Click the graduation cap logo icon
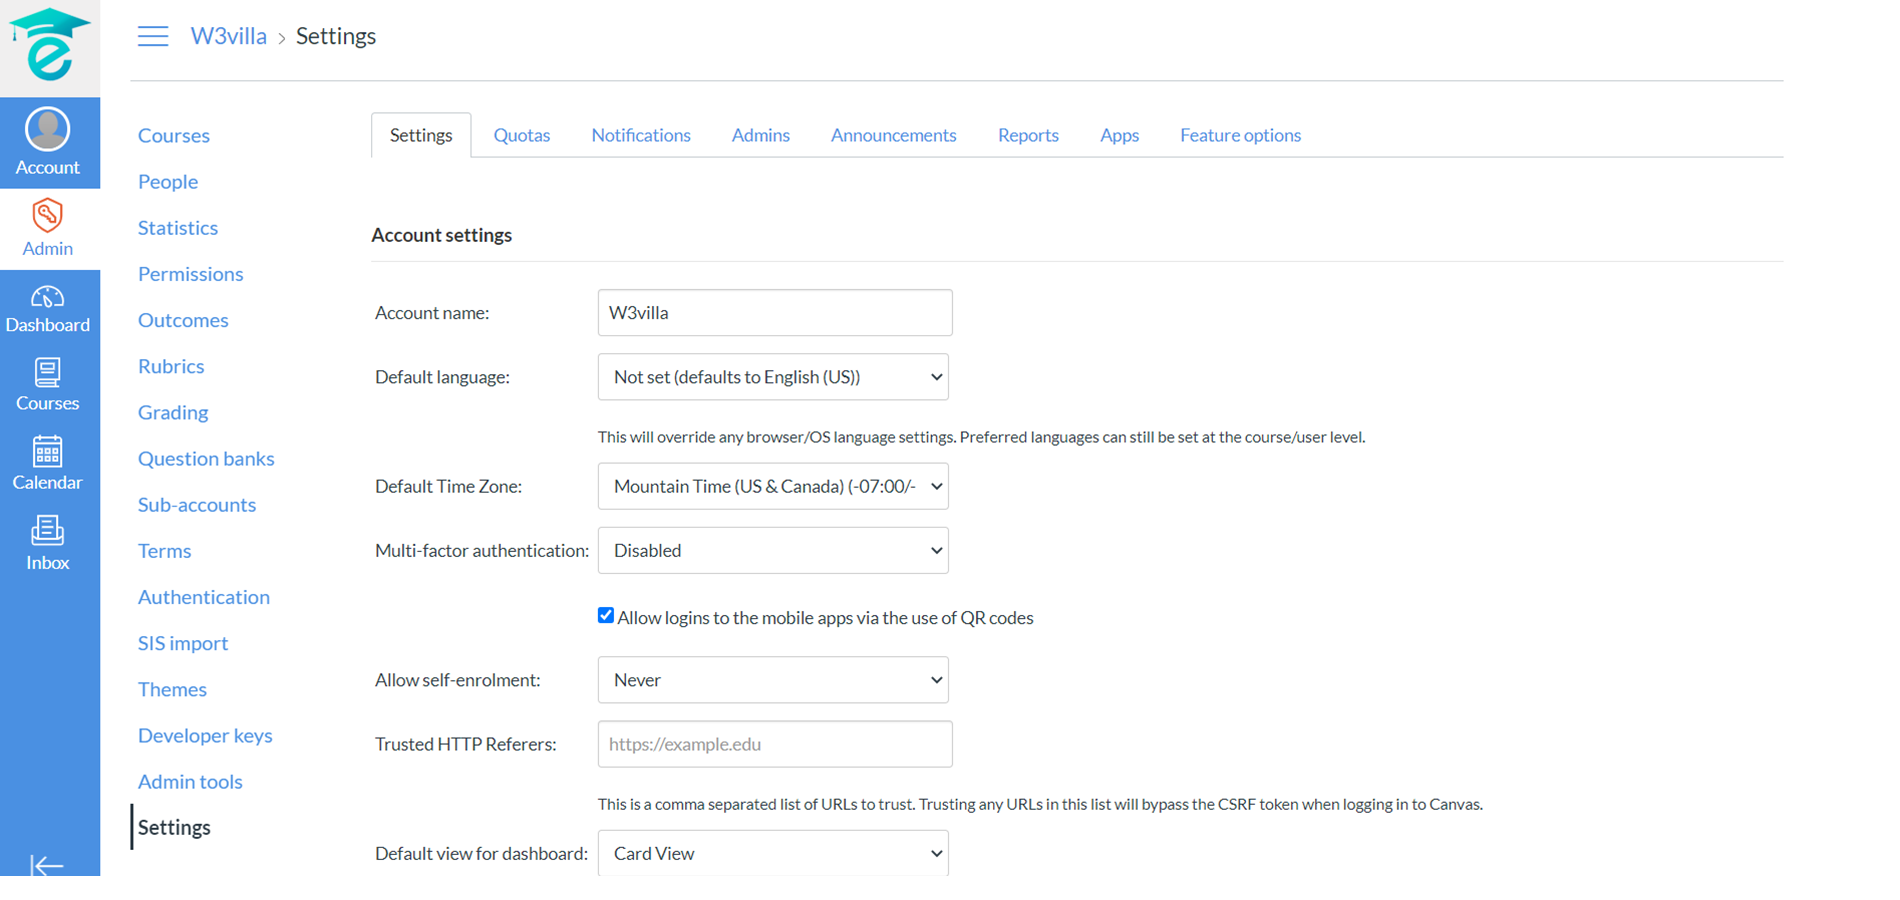1900x900 pixels. point(49,45)
